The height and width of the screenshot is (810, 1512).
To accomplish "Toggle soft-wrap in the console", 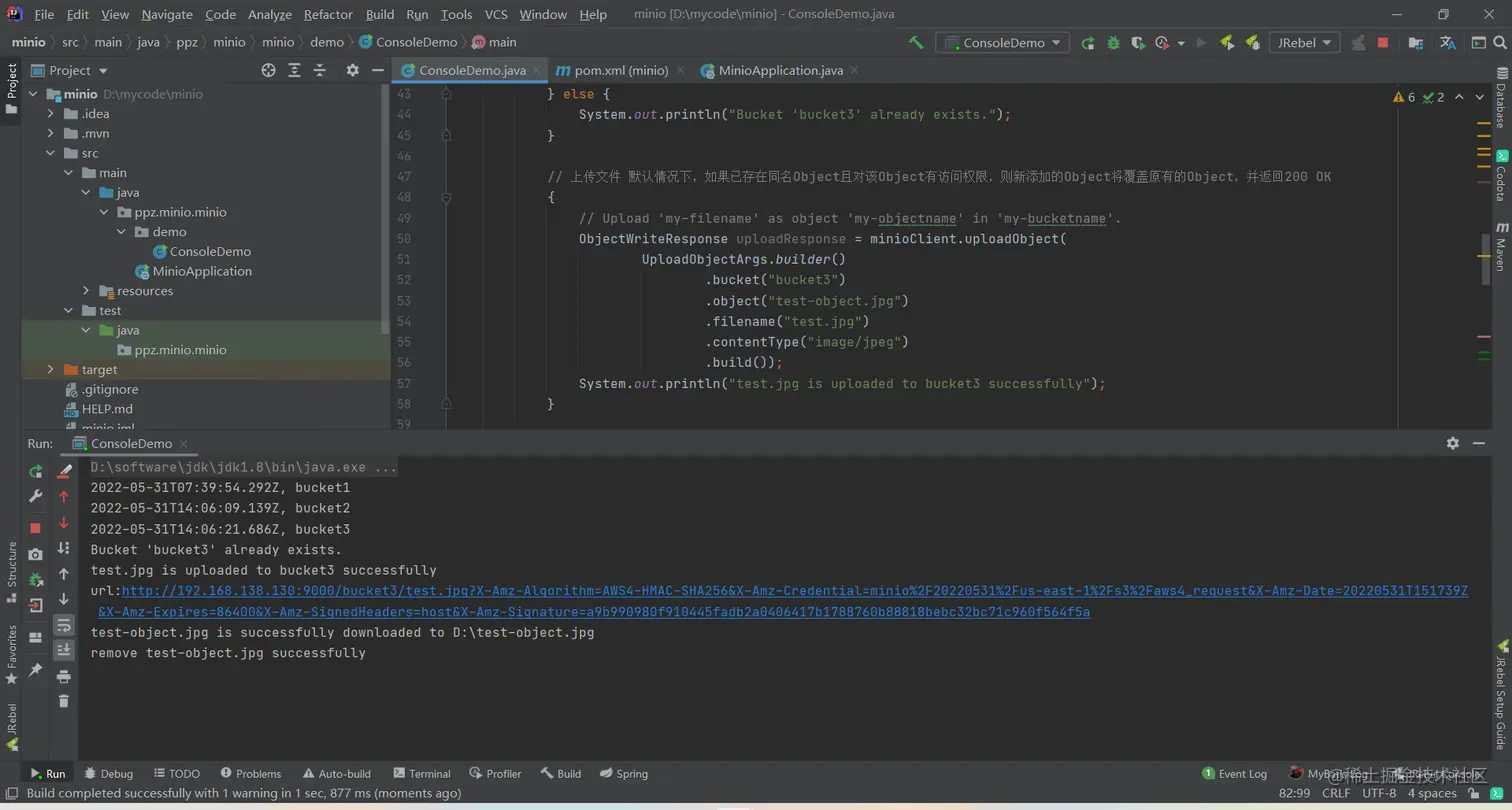I will click(x=64, y=625).
